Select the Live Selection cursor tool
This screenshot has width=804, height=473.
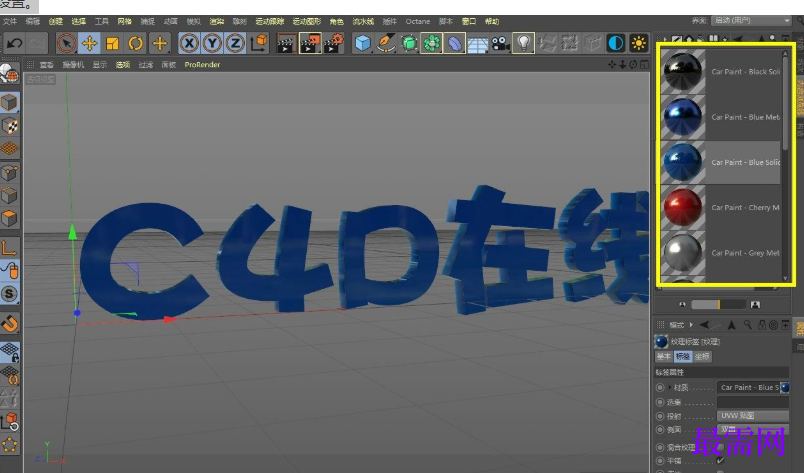(66, 43)
